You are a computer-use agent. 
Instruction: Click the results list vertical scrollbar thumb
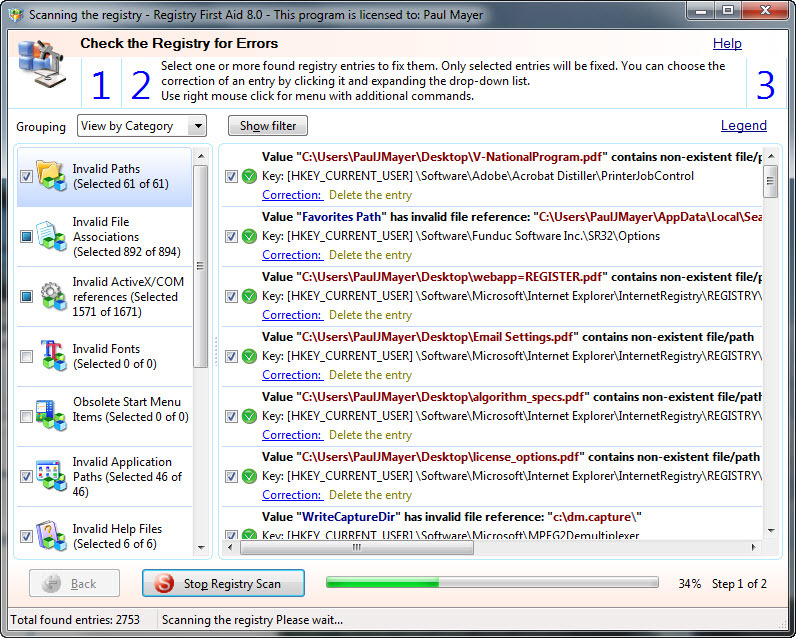771,181
